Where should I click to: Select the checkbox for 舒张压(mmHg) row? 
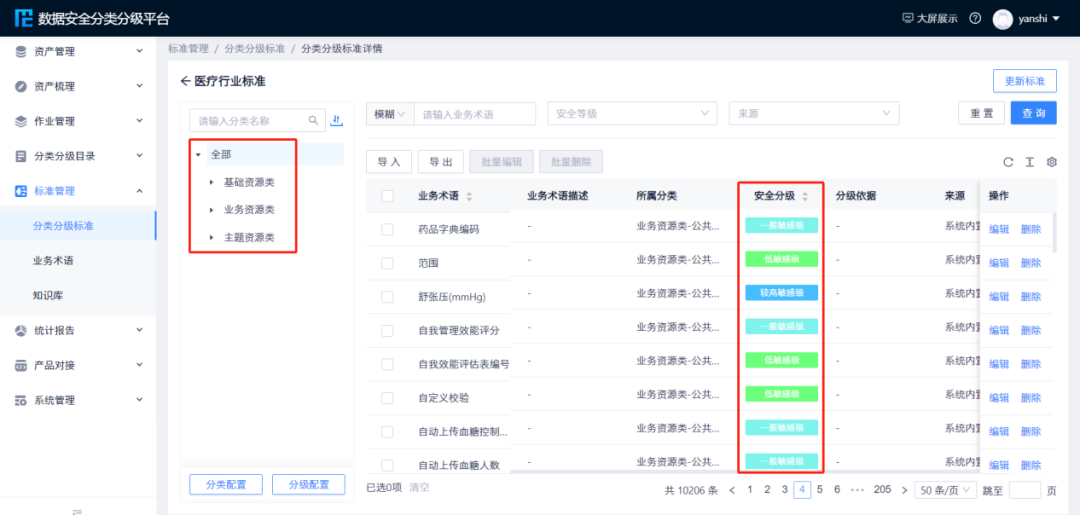click(387, 296)
